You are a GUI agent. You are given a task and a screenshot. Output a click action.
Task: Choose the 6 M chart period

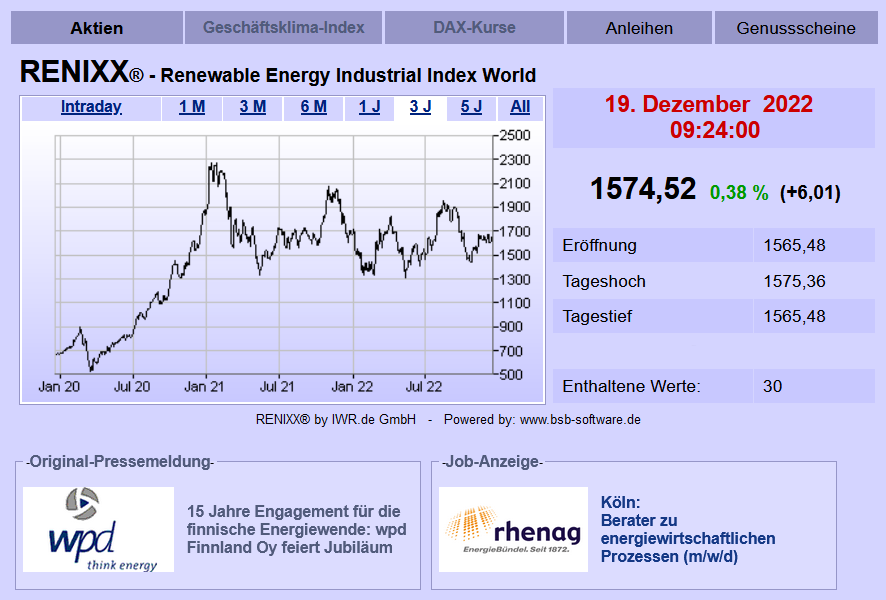tap(314, 107)
